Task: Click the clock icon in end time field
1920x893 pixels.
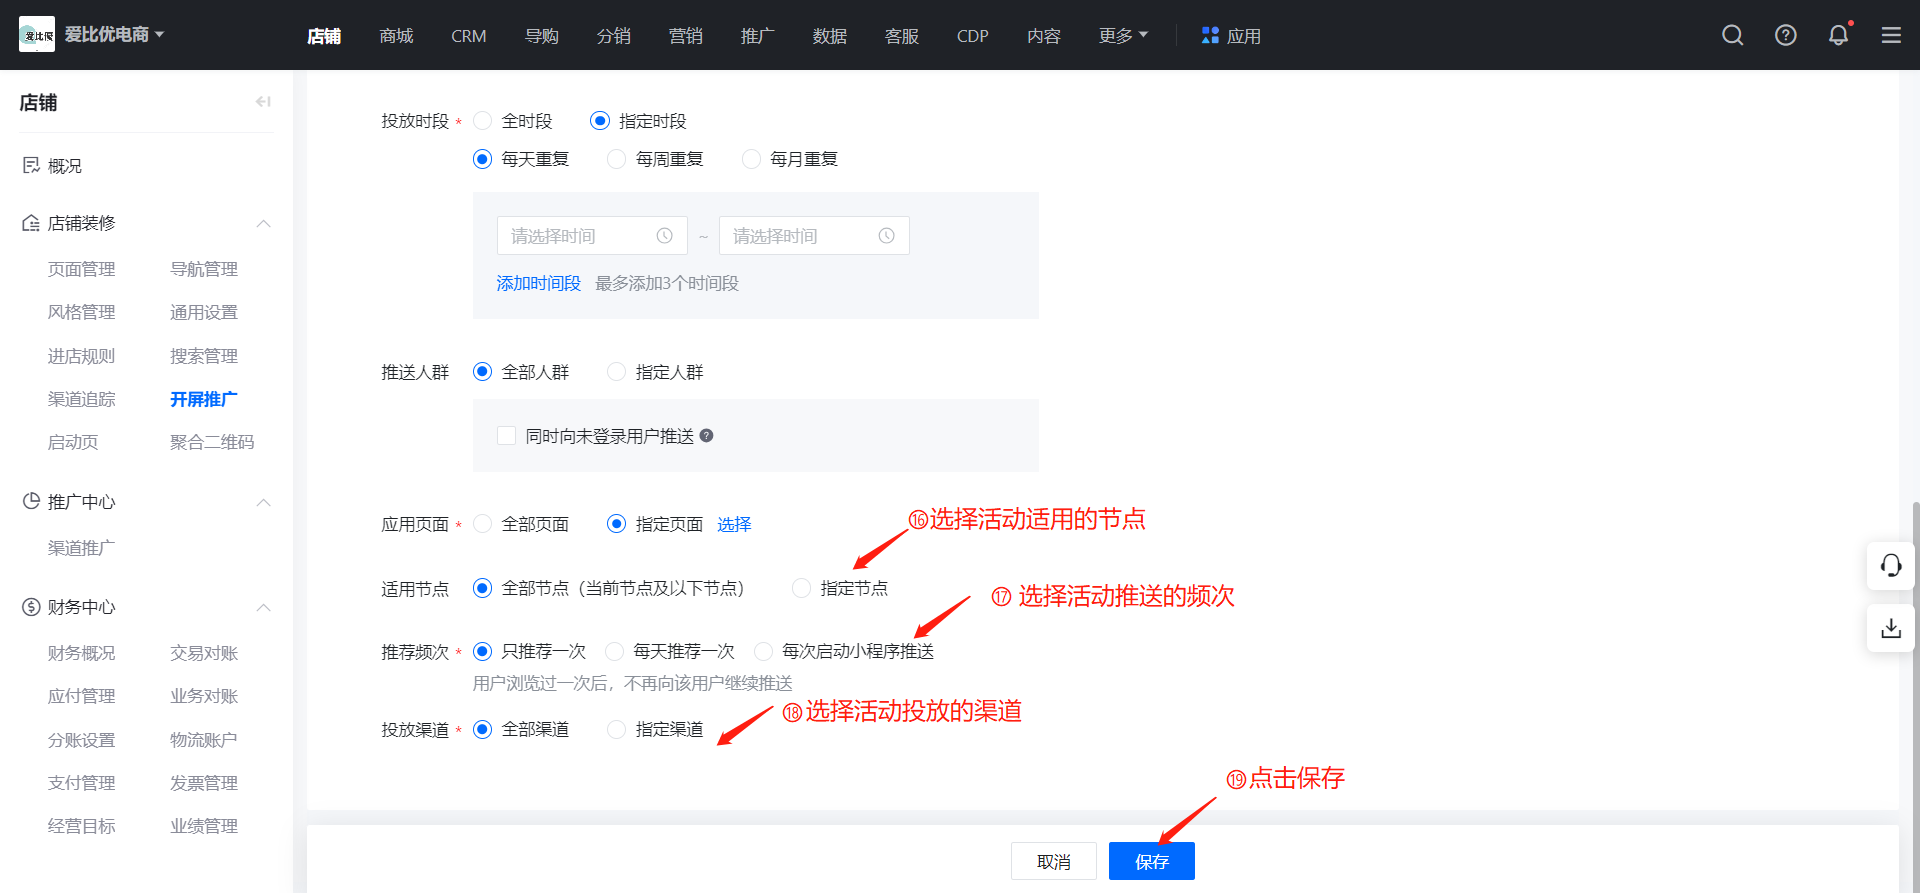Action: 886,236
